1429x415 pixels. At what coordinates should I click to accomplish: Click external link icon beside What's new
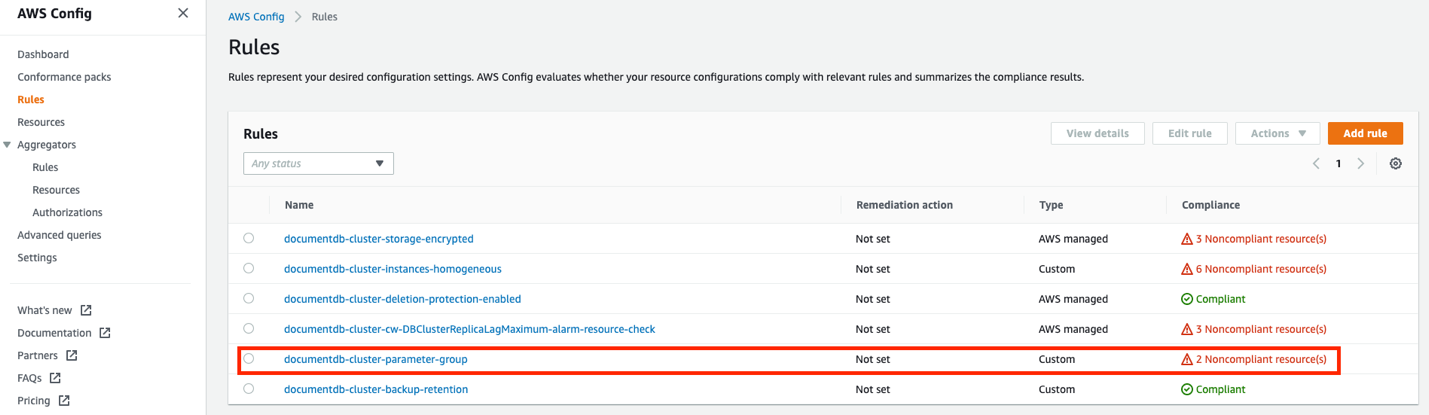tap(86, 310)
